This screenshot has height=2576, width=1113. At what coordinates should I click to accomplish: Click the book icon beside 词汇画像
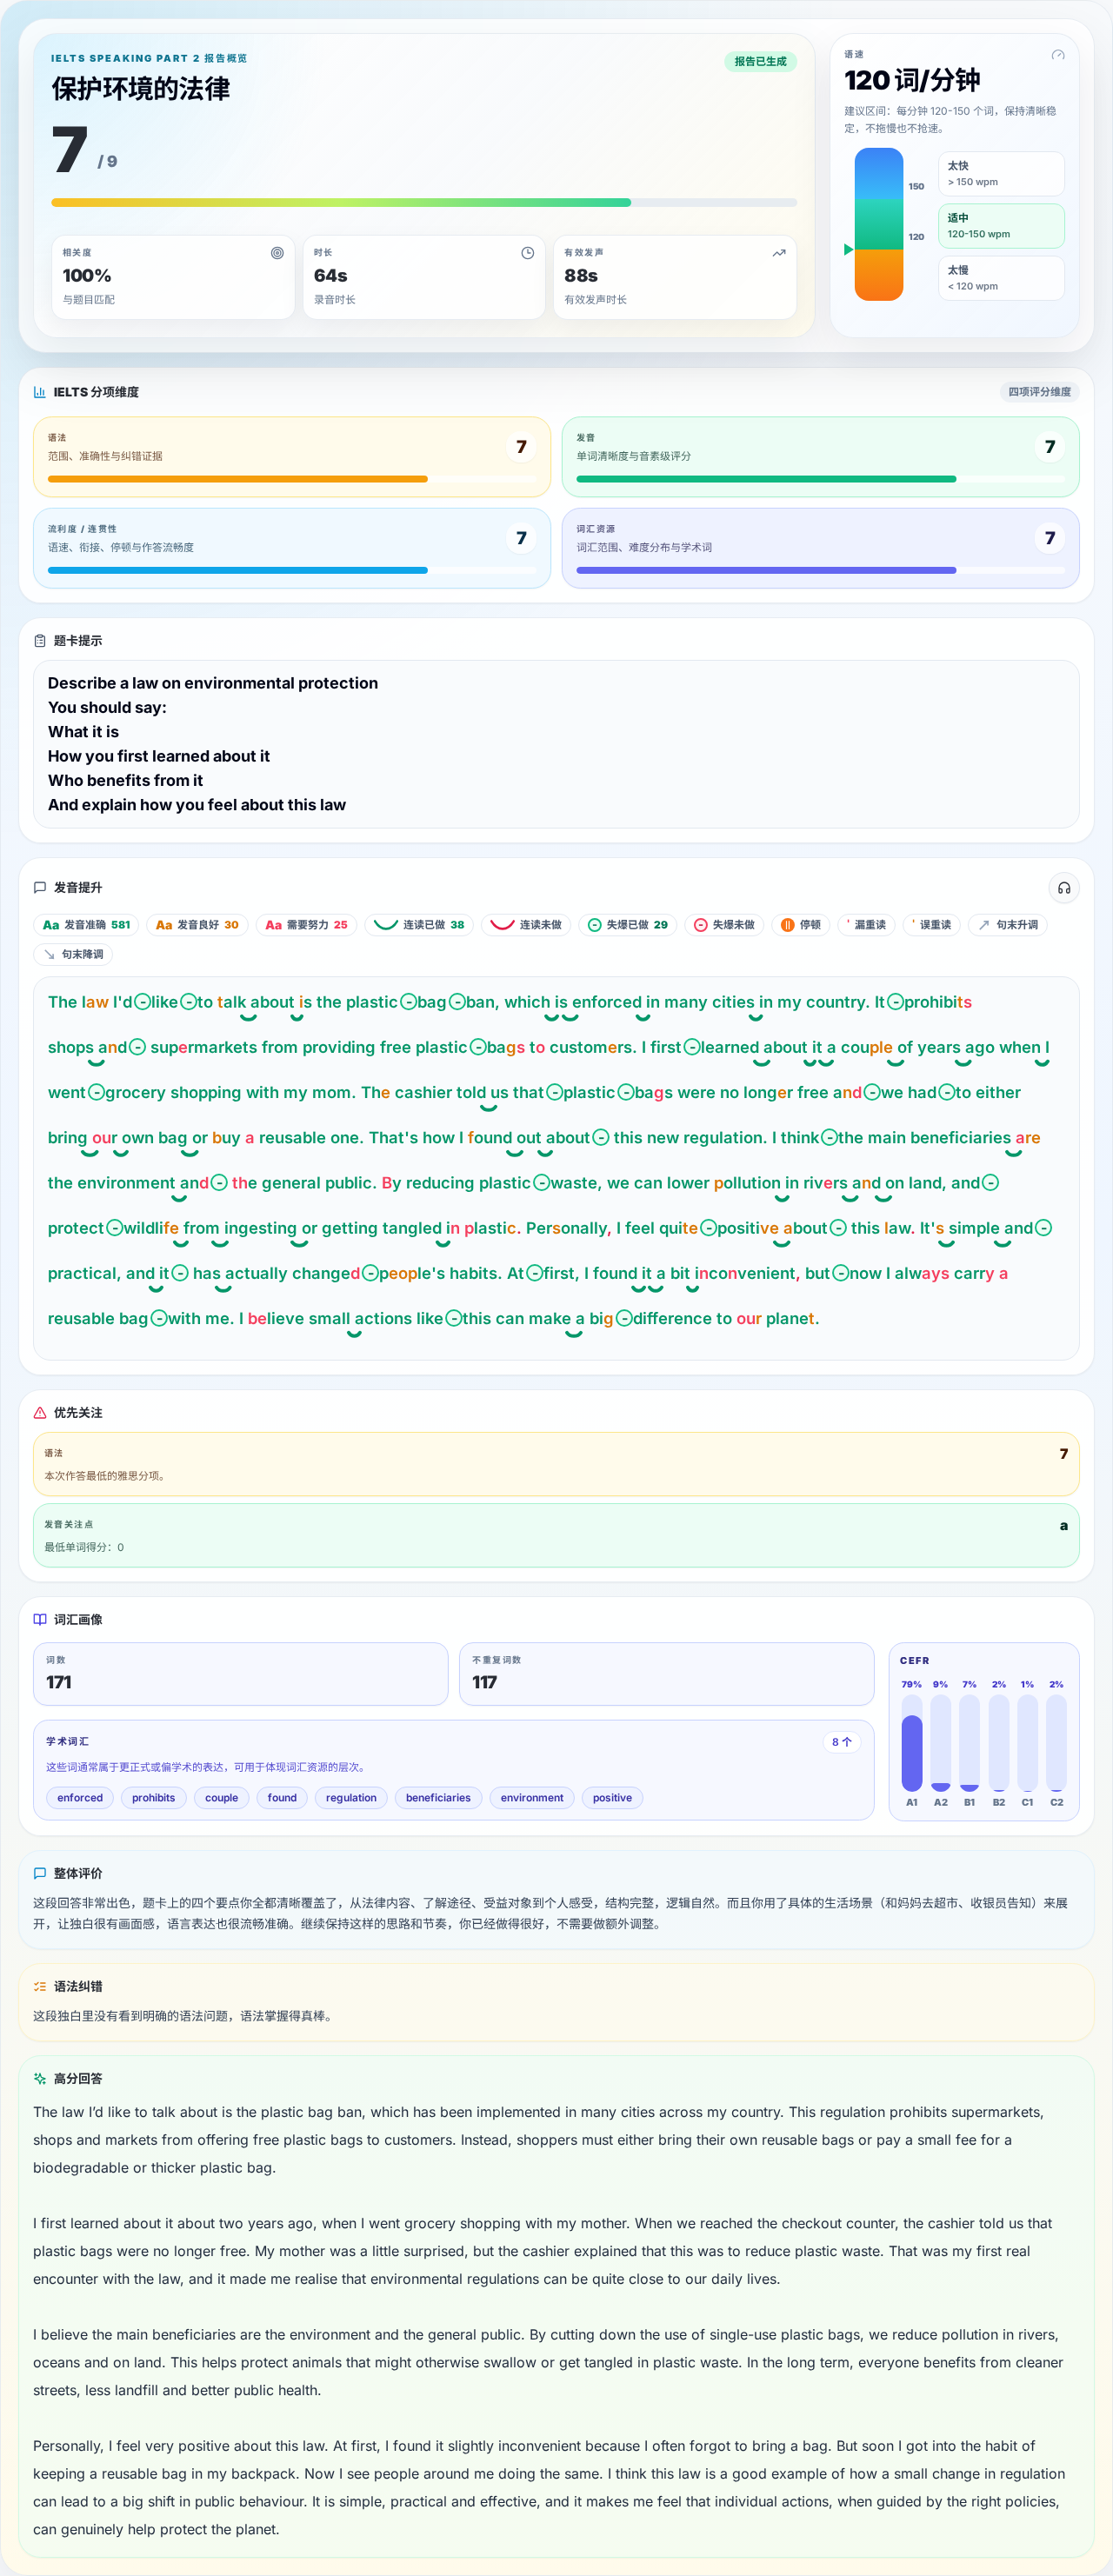(x=40, y=1619)
